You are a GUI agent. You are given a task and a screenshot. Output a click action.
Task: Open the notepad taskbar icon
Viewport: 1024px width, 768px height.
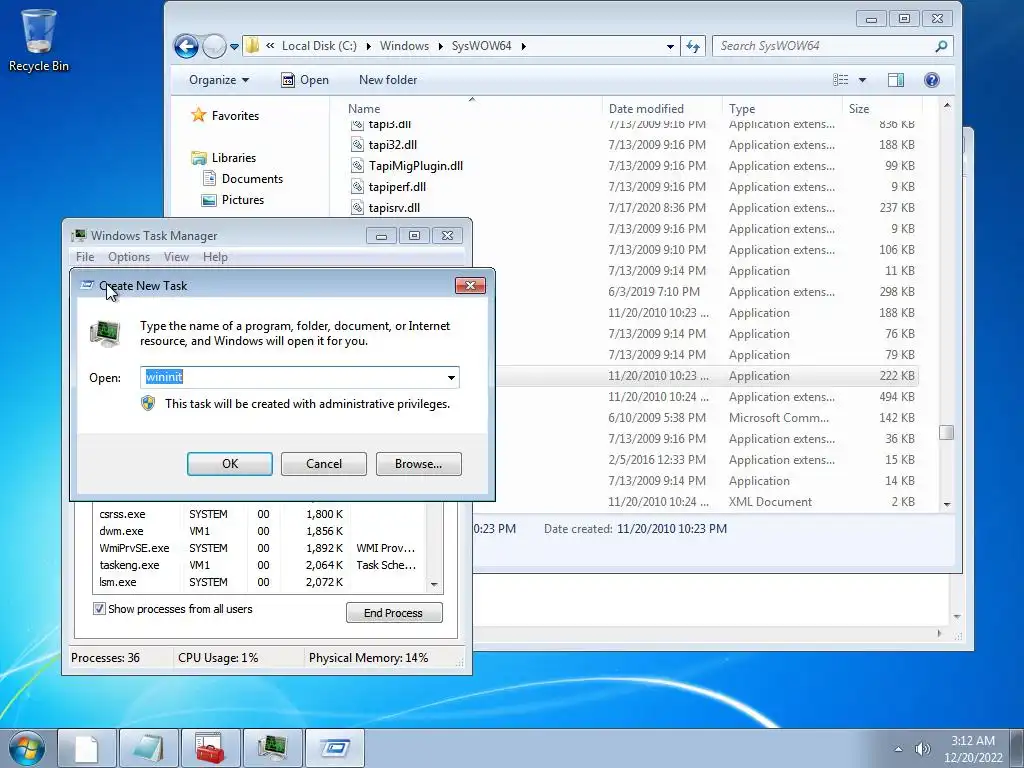[x=148, y=748]
